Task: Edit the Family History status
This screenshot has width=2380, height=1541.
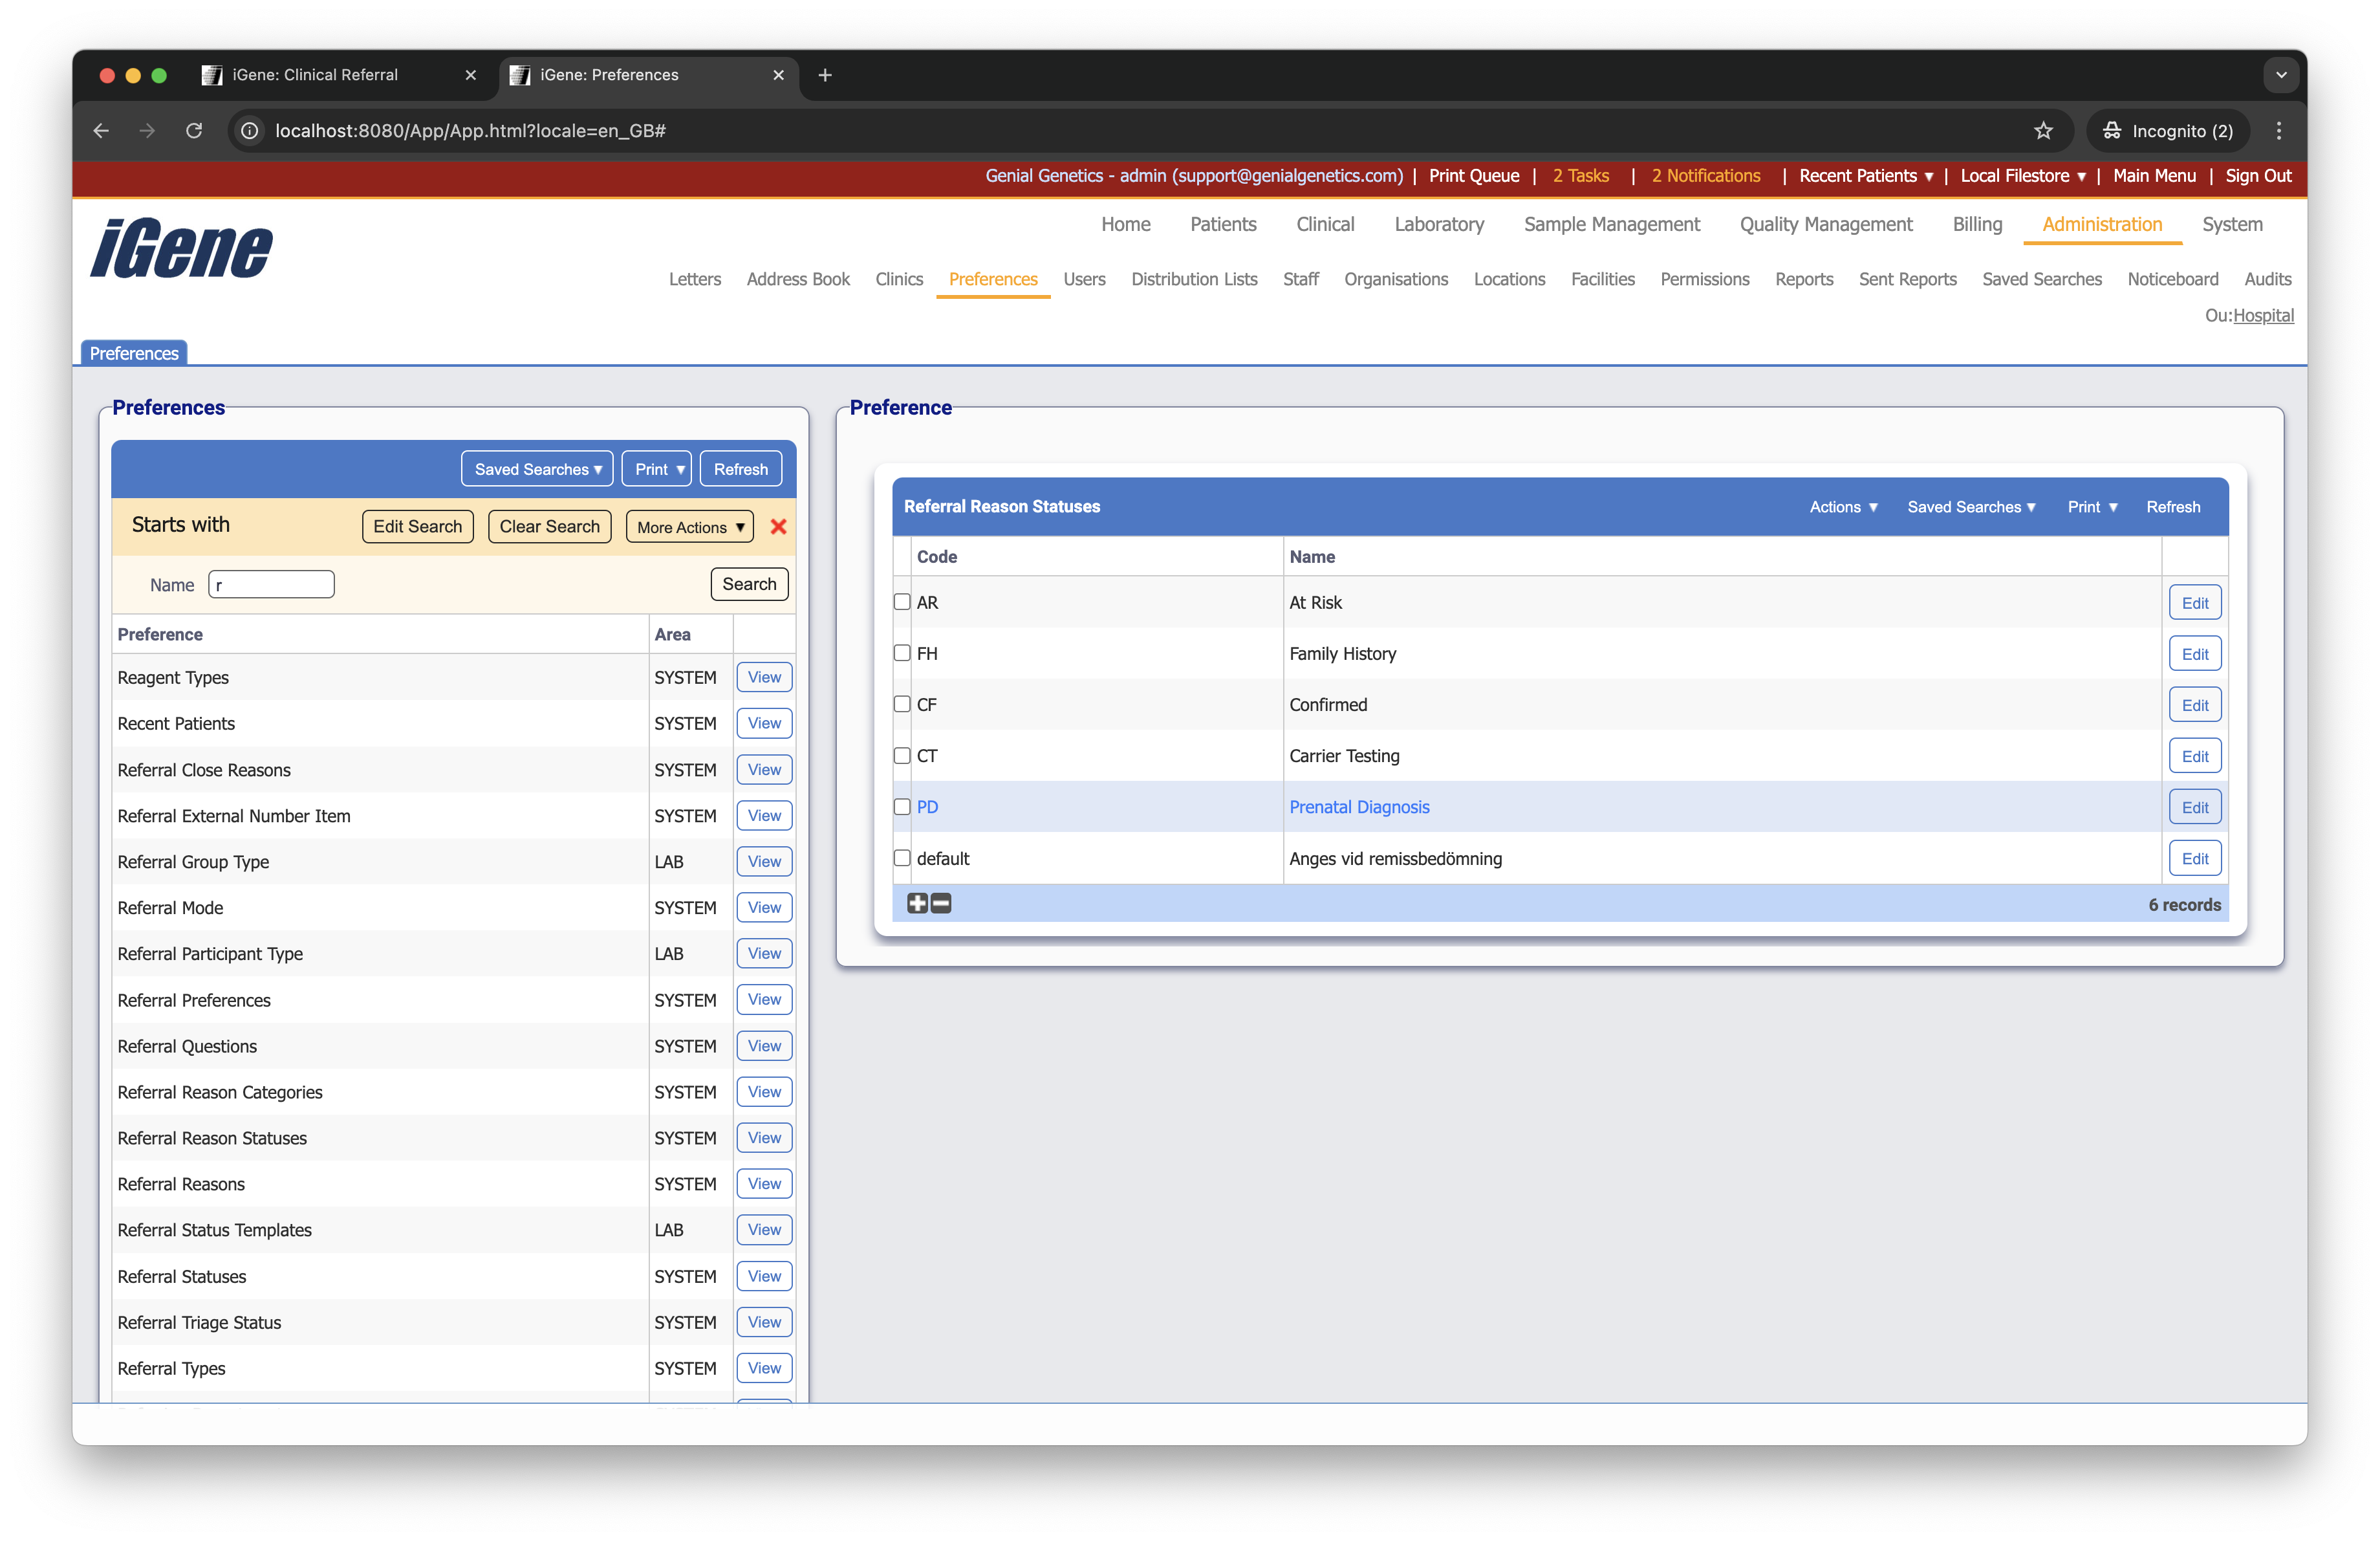Action: [2194, 654]
